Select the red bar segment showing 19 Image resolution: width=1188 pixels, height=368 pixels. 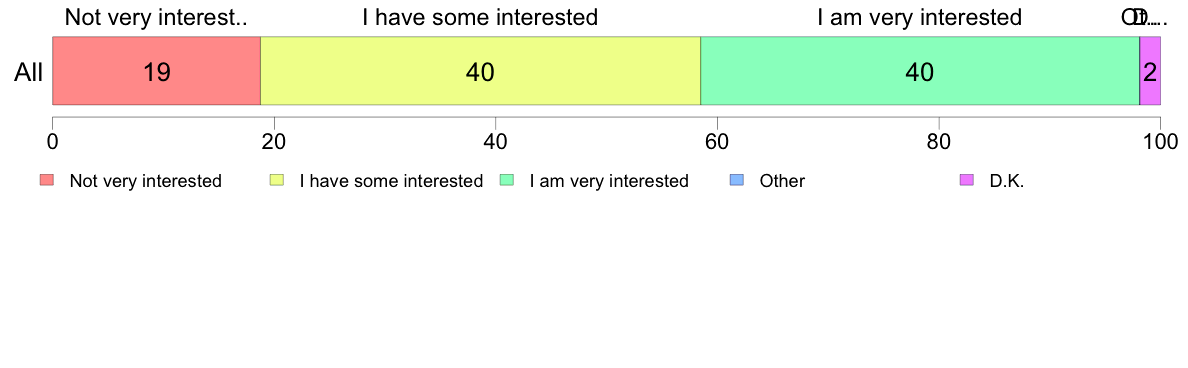(156, 70)
